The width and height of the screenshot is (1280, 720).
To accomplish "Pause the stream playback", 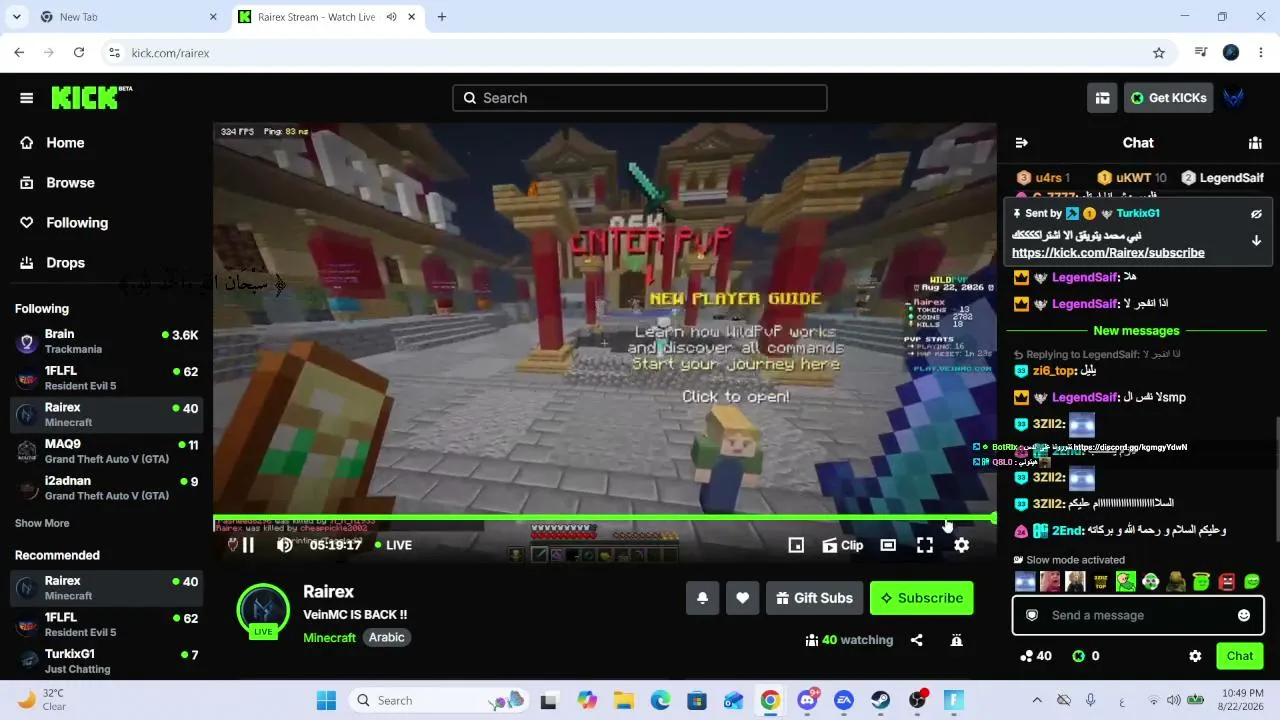I will [x=248, y=545].
